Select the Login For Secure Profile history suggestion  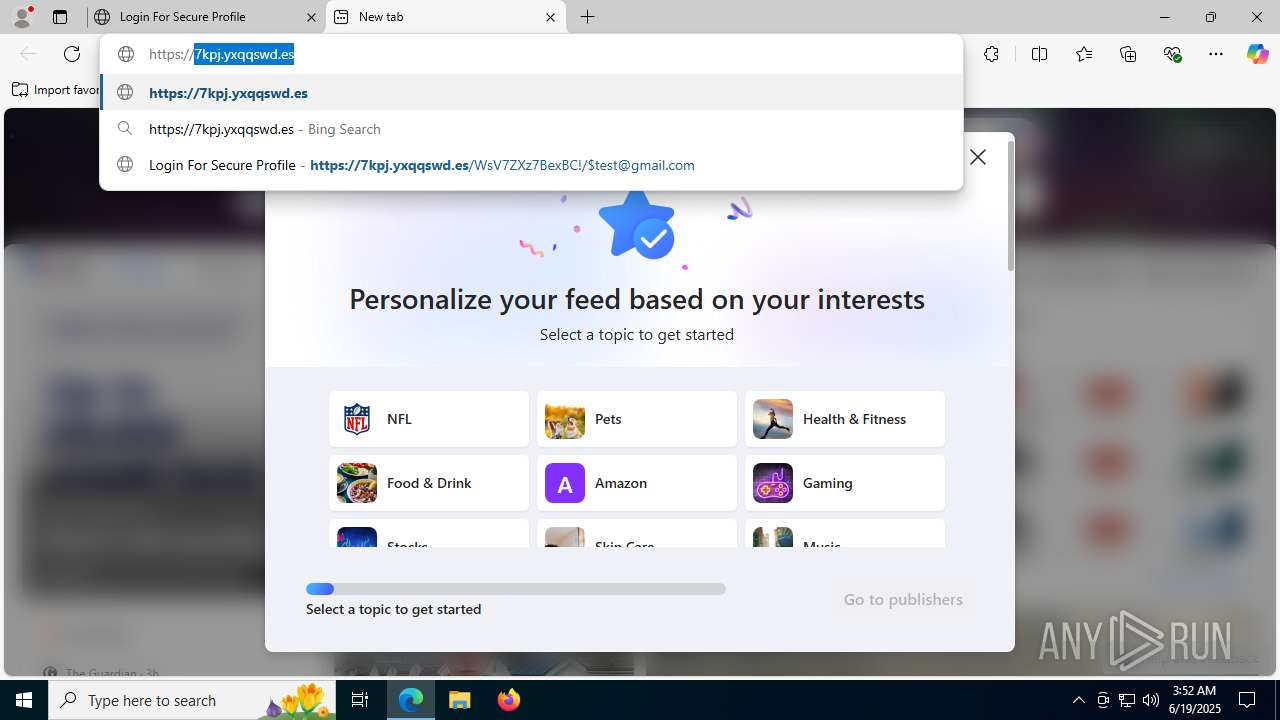tap(531, 165)
